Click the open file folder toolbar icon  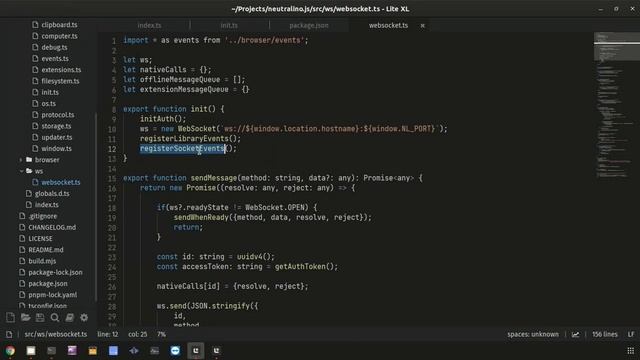click(x=25, y=318)
